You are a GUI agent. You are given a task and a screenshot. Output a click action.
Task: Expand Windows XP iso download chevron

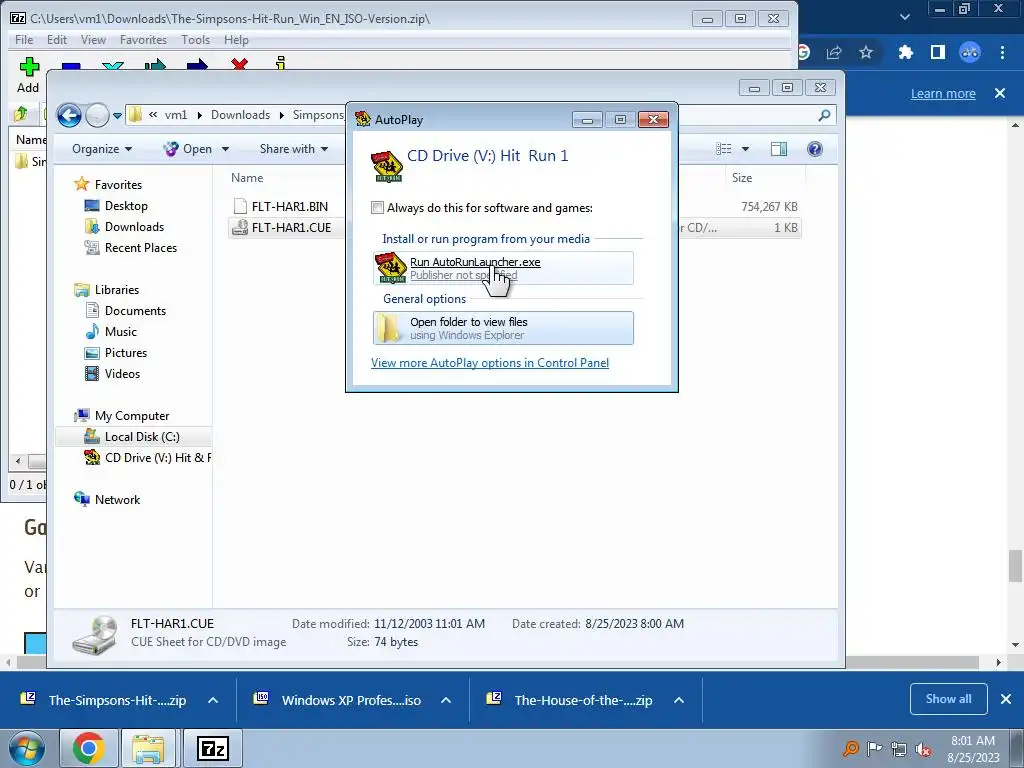tap(446, 700)
